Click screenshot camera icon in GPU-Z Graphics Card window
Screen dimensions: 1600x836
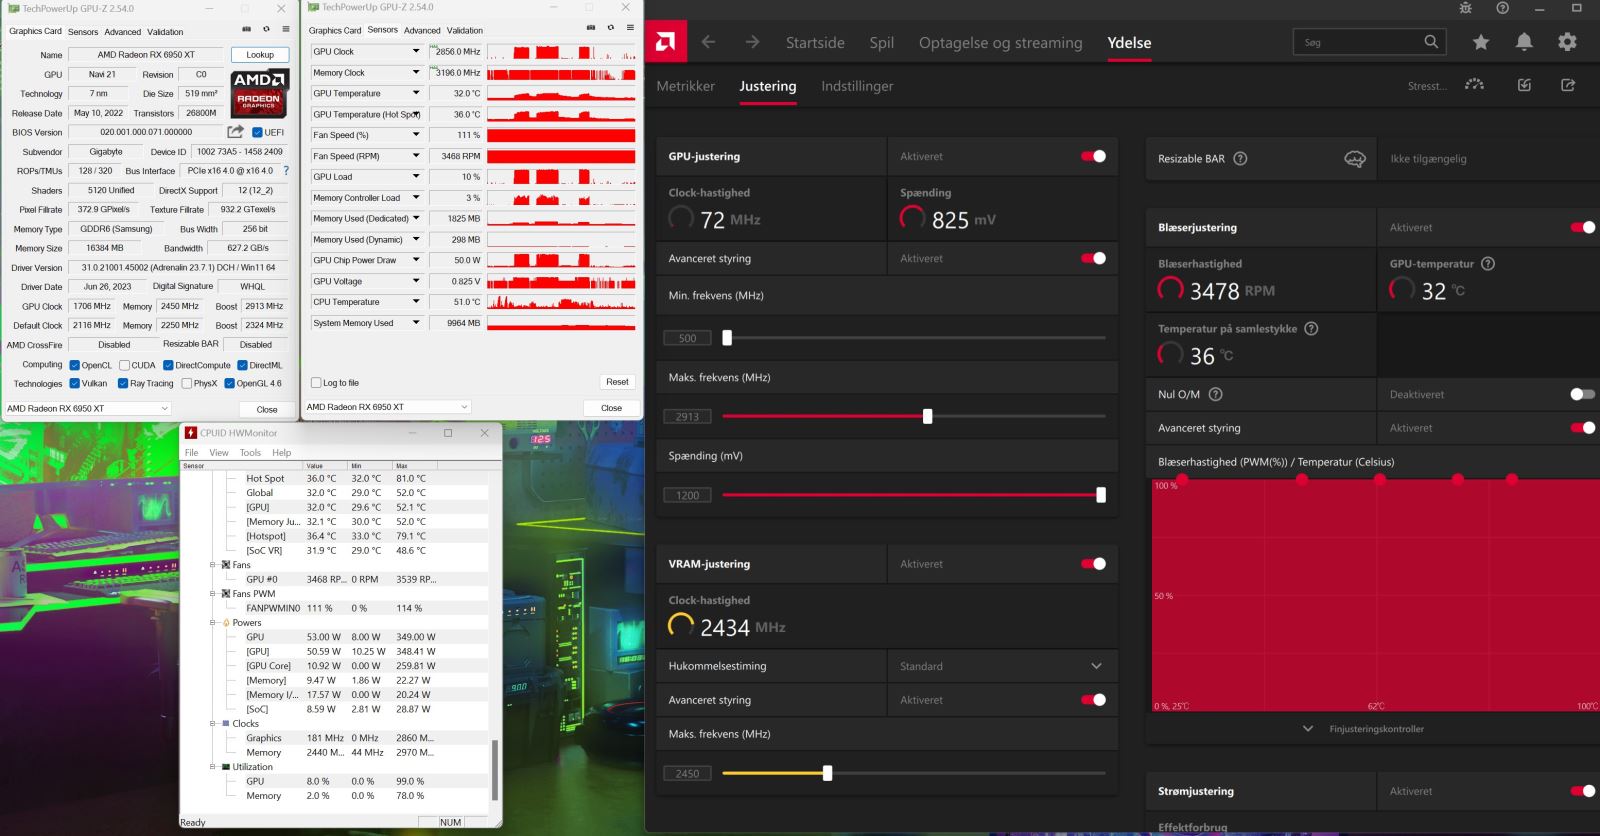(245, 29)
